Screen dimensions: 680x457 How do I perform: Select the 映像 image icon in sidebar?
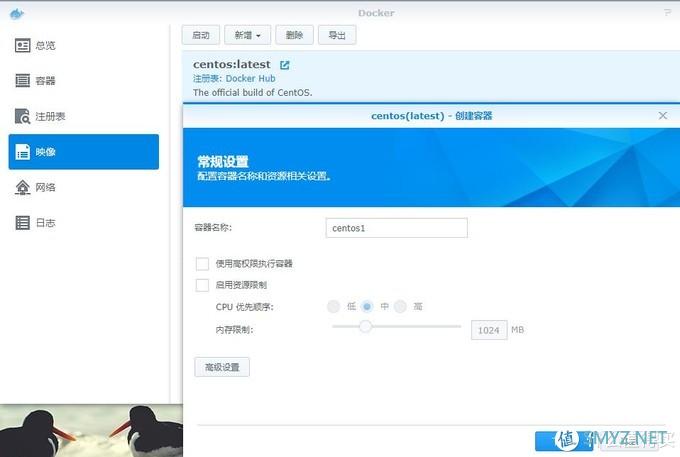coord(23,152)
